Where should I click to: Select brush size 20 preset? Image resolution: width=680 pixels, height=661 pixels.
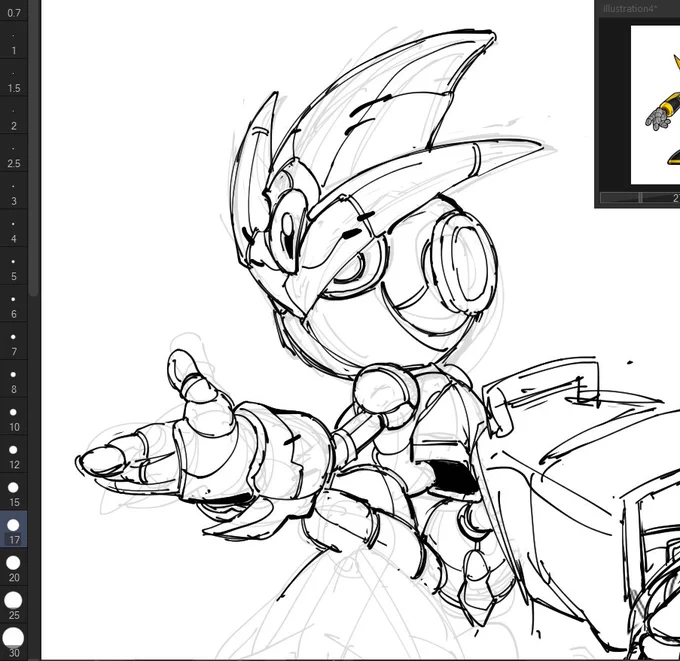[13, 567]
